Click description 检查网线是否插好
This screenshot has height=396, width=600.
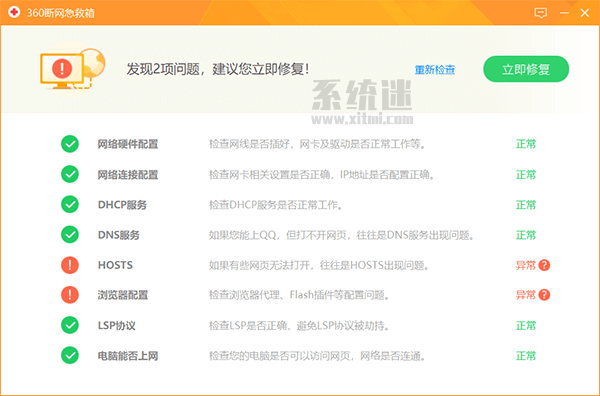point(317,144)
